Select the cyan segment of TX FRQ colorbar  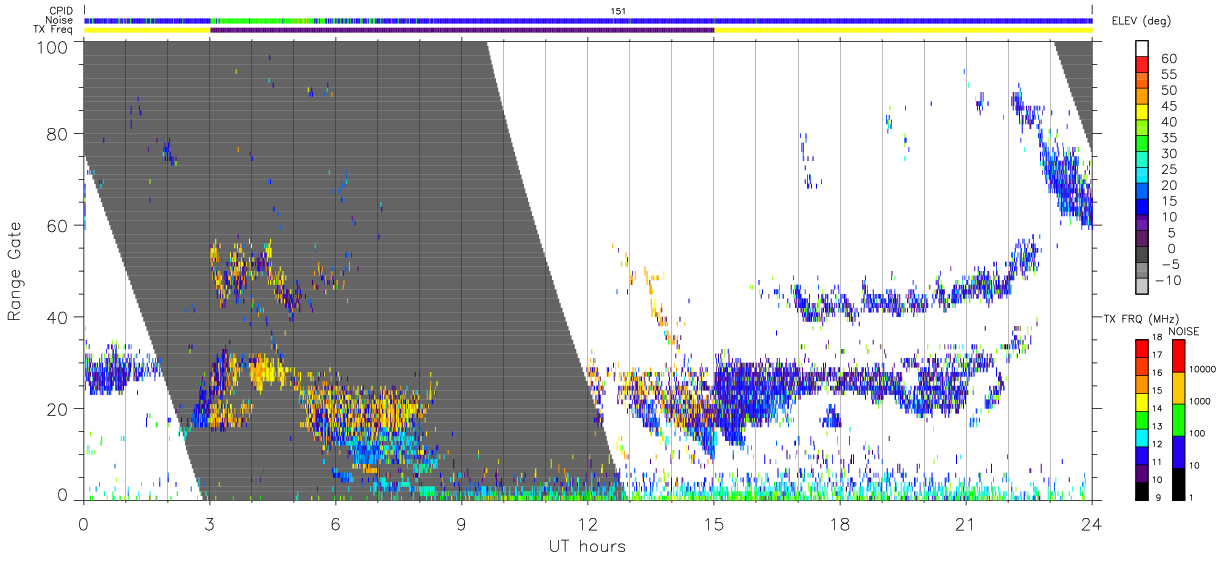click(1142, 438)
